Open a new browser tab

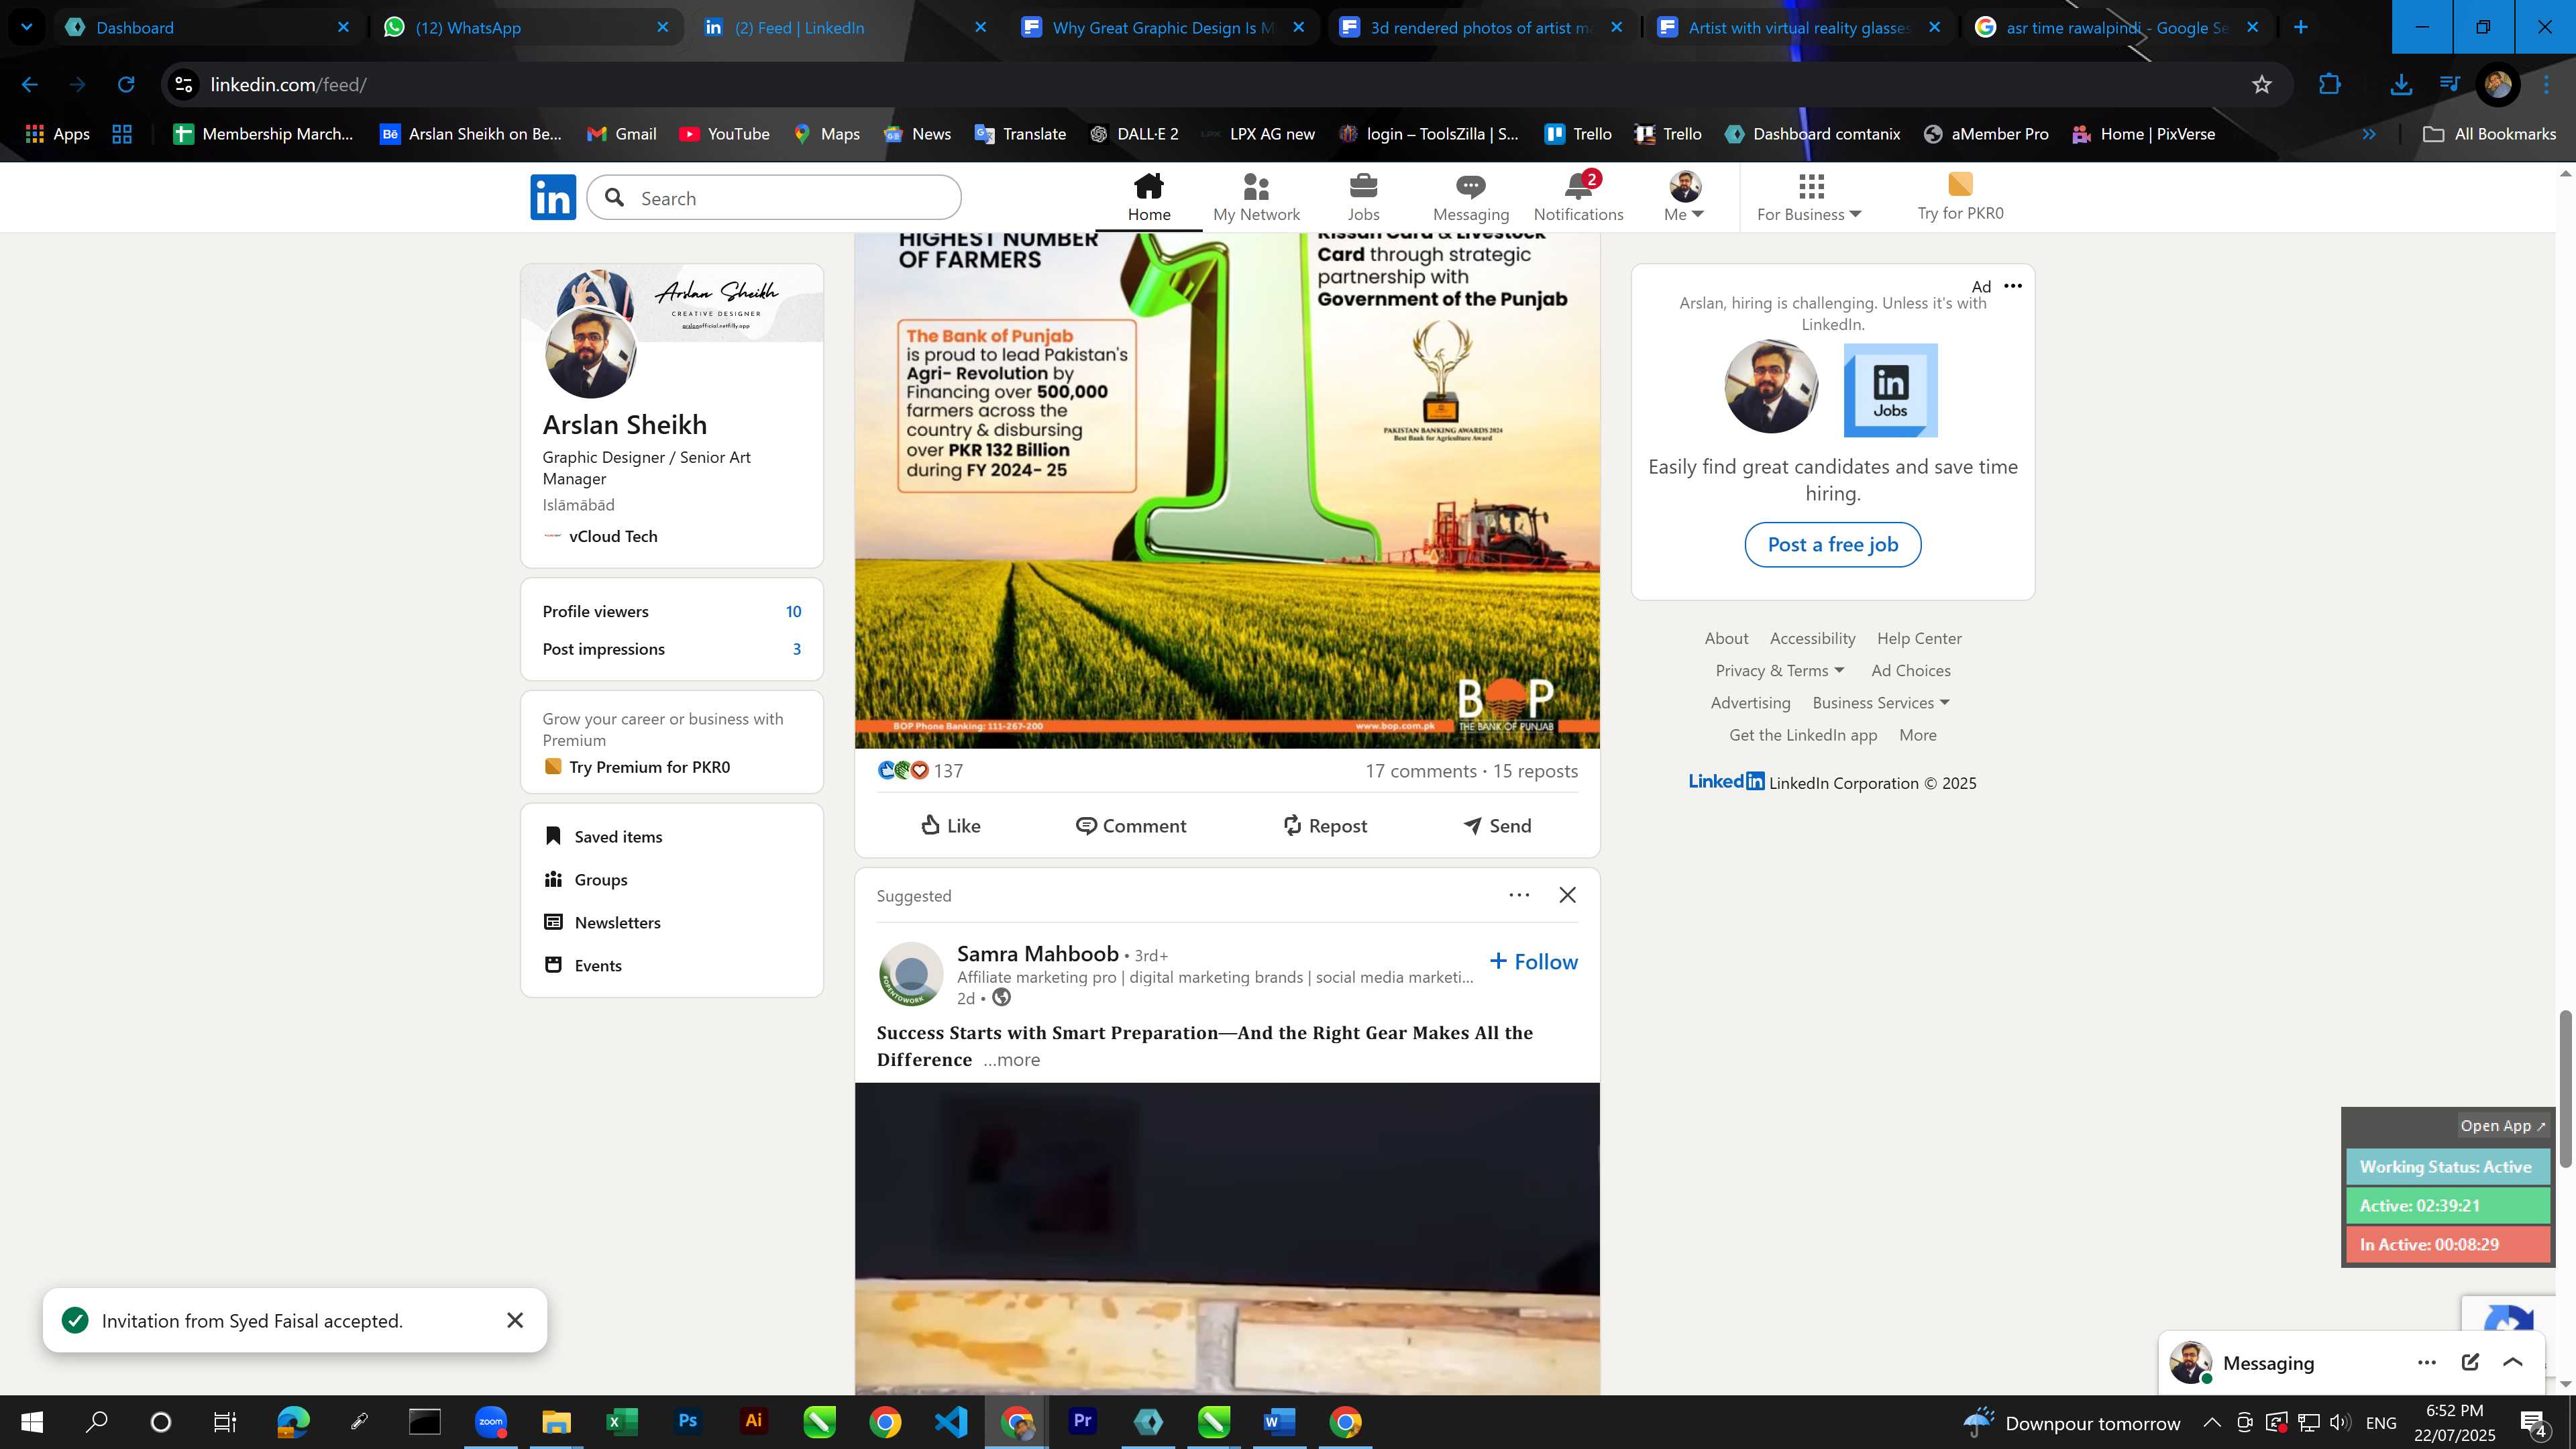click(x=2301, y=27)
